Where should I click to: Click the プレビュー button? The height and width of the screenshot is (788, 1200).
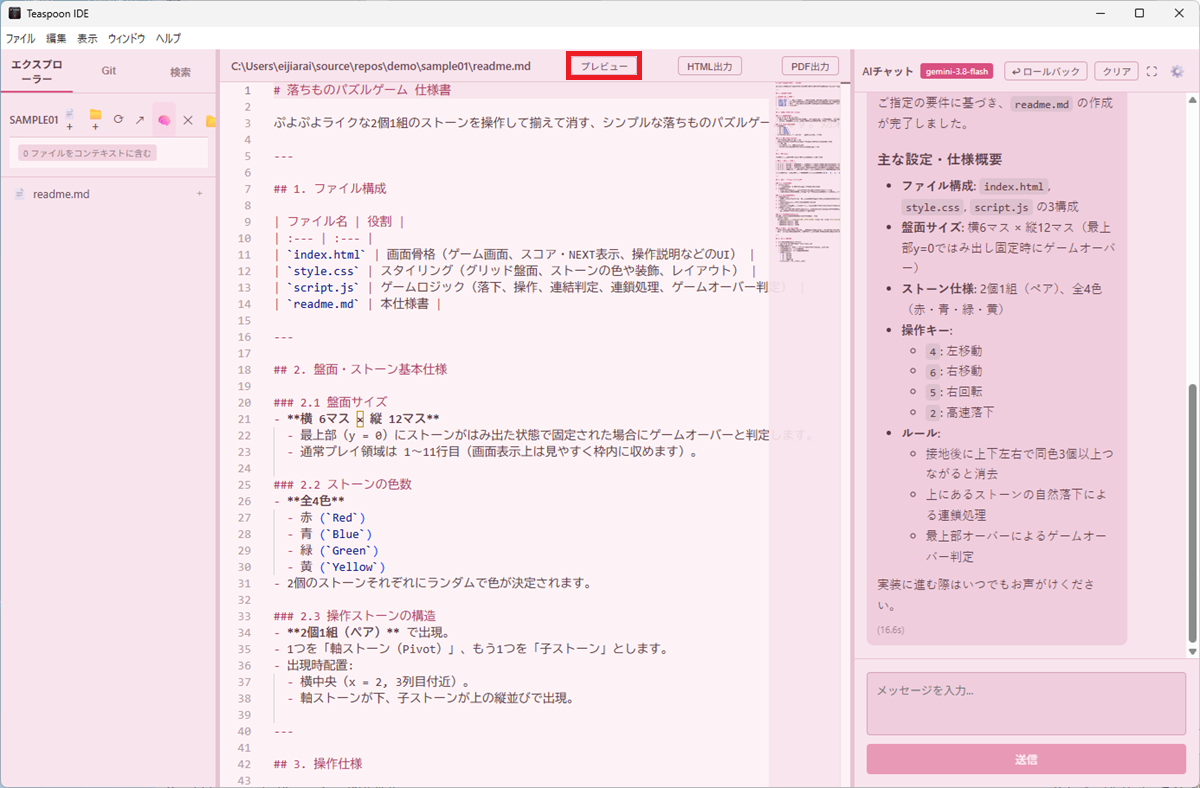[605, 66]
